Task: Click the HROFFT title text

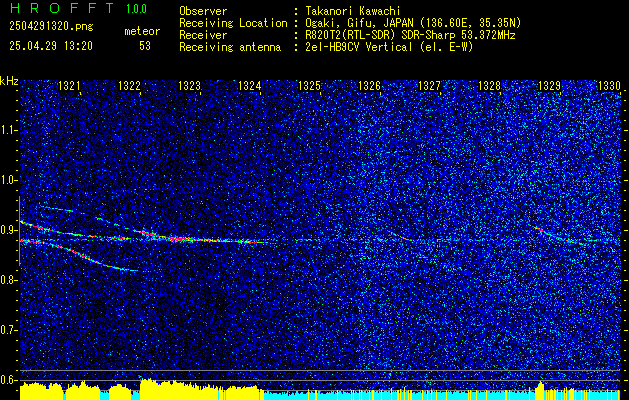Action: click(62, 8)
